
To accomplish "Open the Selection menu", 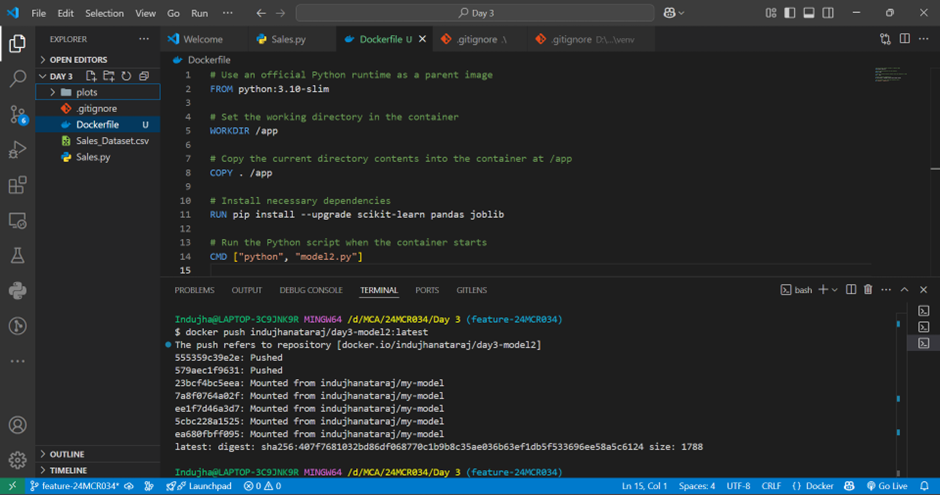I will coord(104,13).
